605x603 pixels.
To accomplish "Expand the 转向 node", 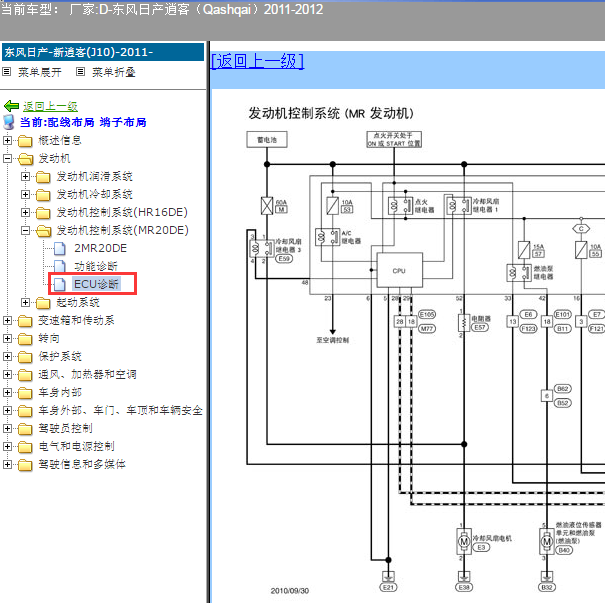I will click(x=7, y=338).
